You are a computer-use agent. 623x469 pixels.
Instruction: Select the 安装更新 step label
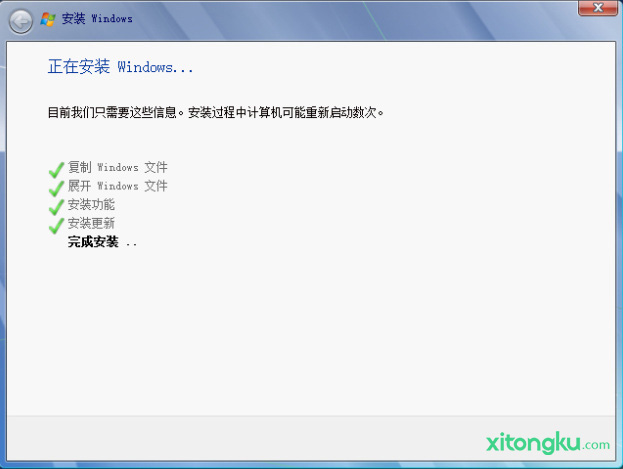[x=91, y=223]
